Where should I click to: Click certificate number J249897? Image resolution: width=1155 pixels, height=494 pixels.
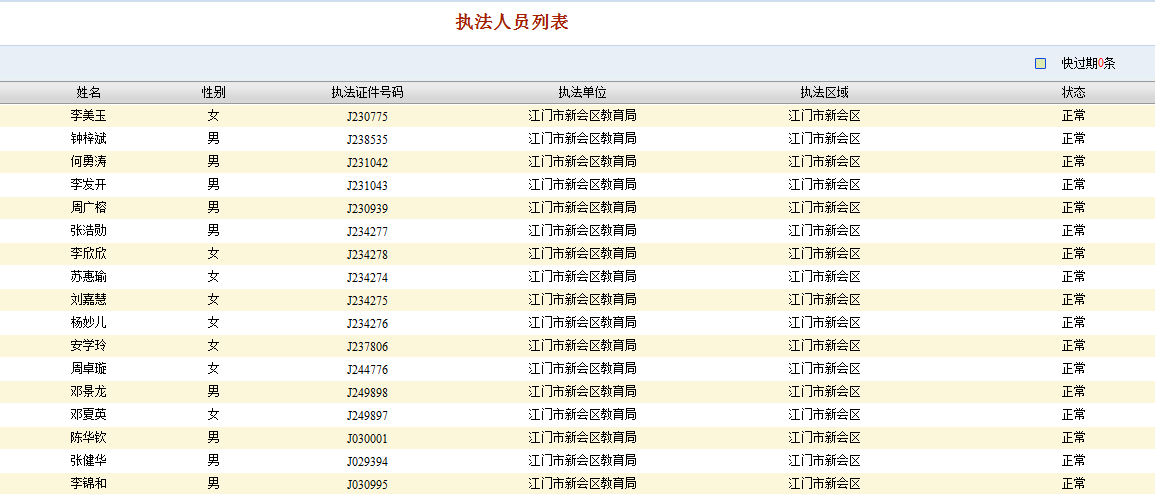[368, 415]
